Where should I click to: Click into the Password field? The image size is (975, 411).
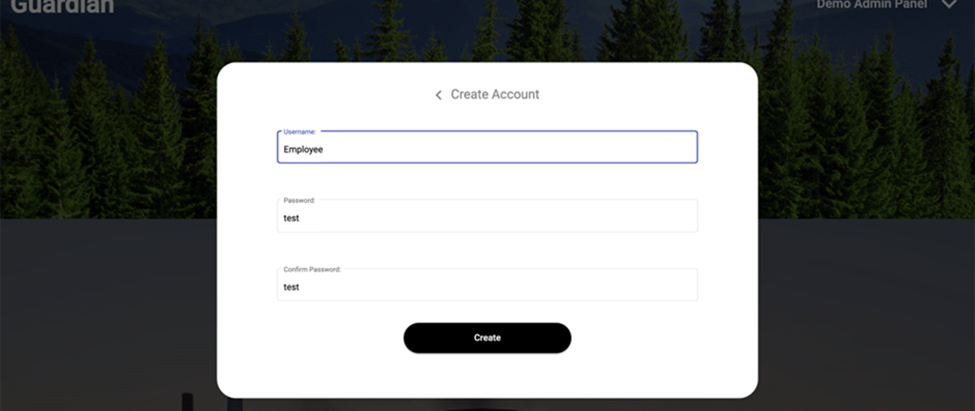[487, 217]
